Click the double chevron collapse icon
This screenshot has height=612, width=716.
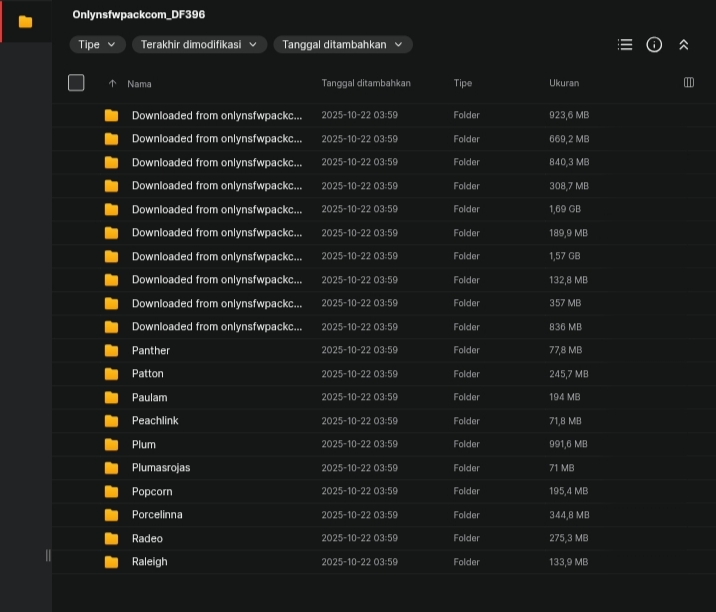tap(684, 45)
